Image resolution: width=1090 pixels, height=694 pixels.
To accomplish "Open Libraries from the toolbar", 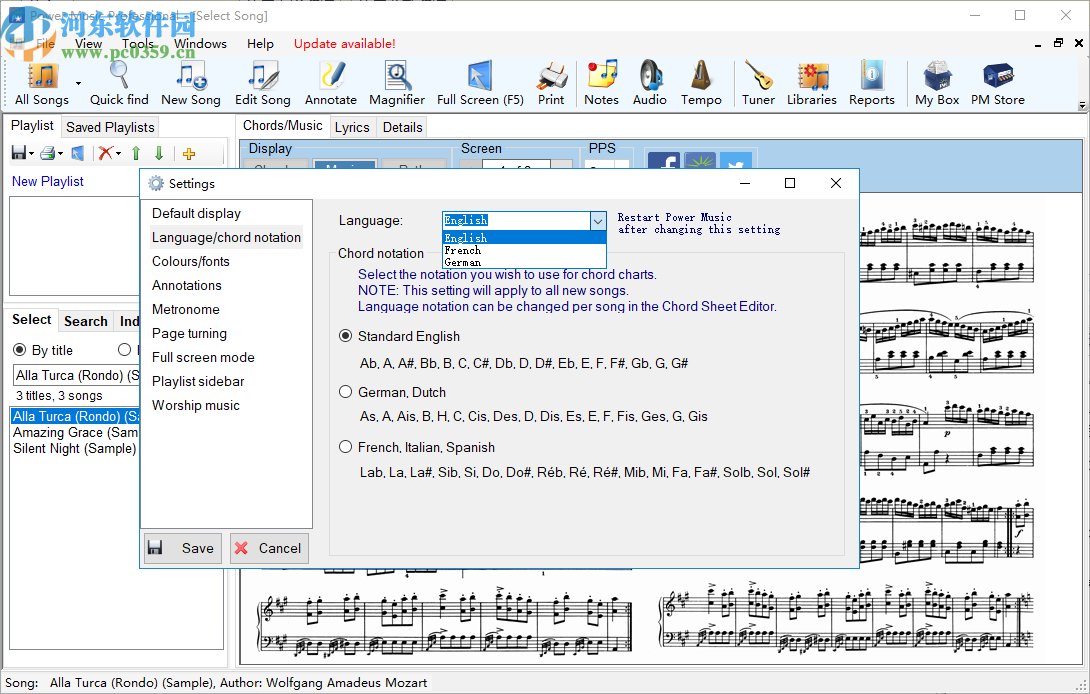I will pyautogui.click(x=811, y=82).
